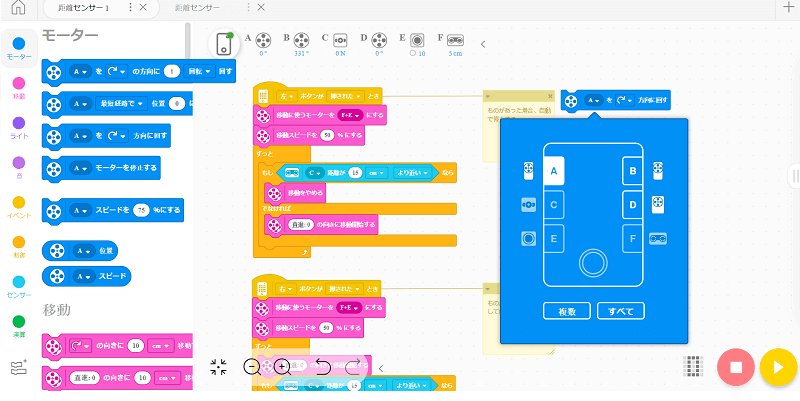
Task: Close the 距離センサー tab
Action: [261, 7]
